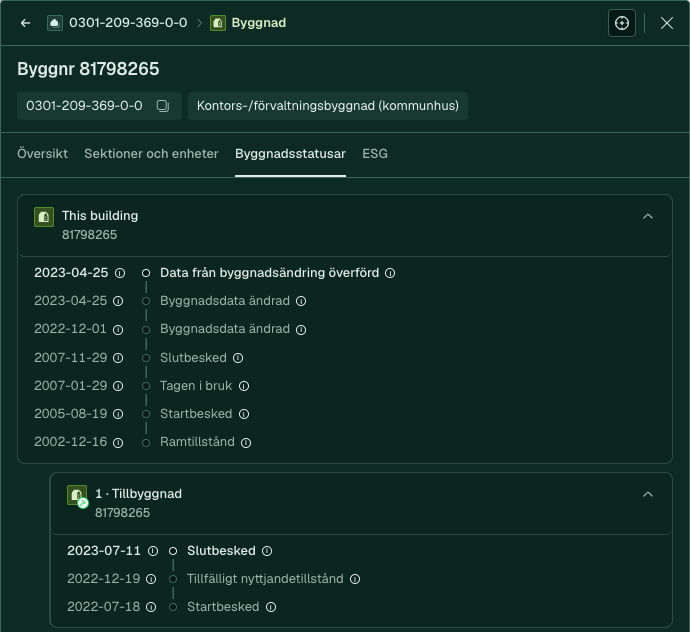Click the Byggnad breadcrumb building icon
This screenshot has height=632, width=690.
pos(218,23)
